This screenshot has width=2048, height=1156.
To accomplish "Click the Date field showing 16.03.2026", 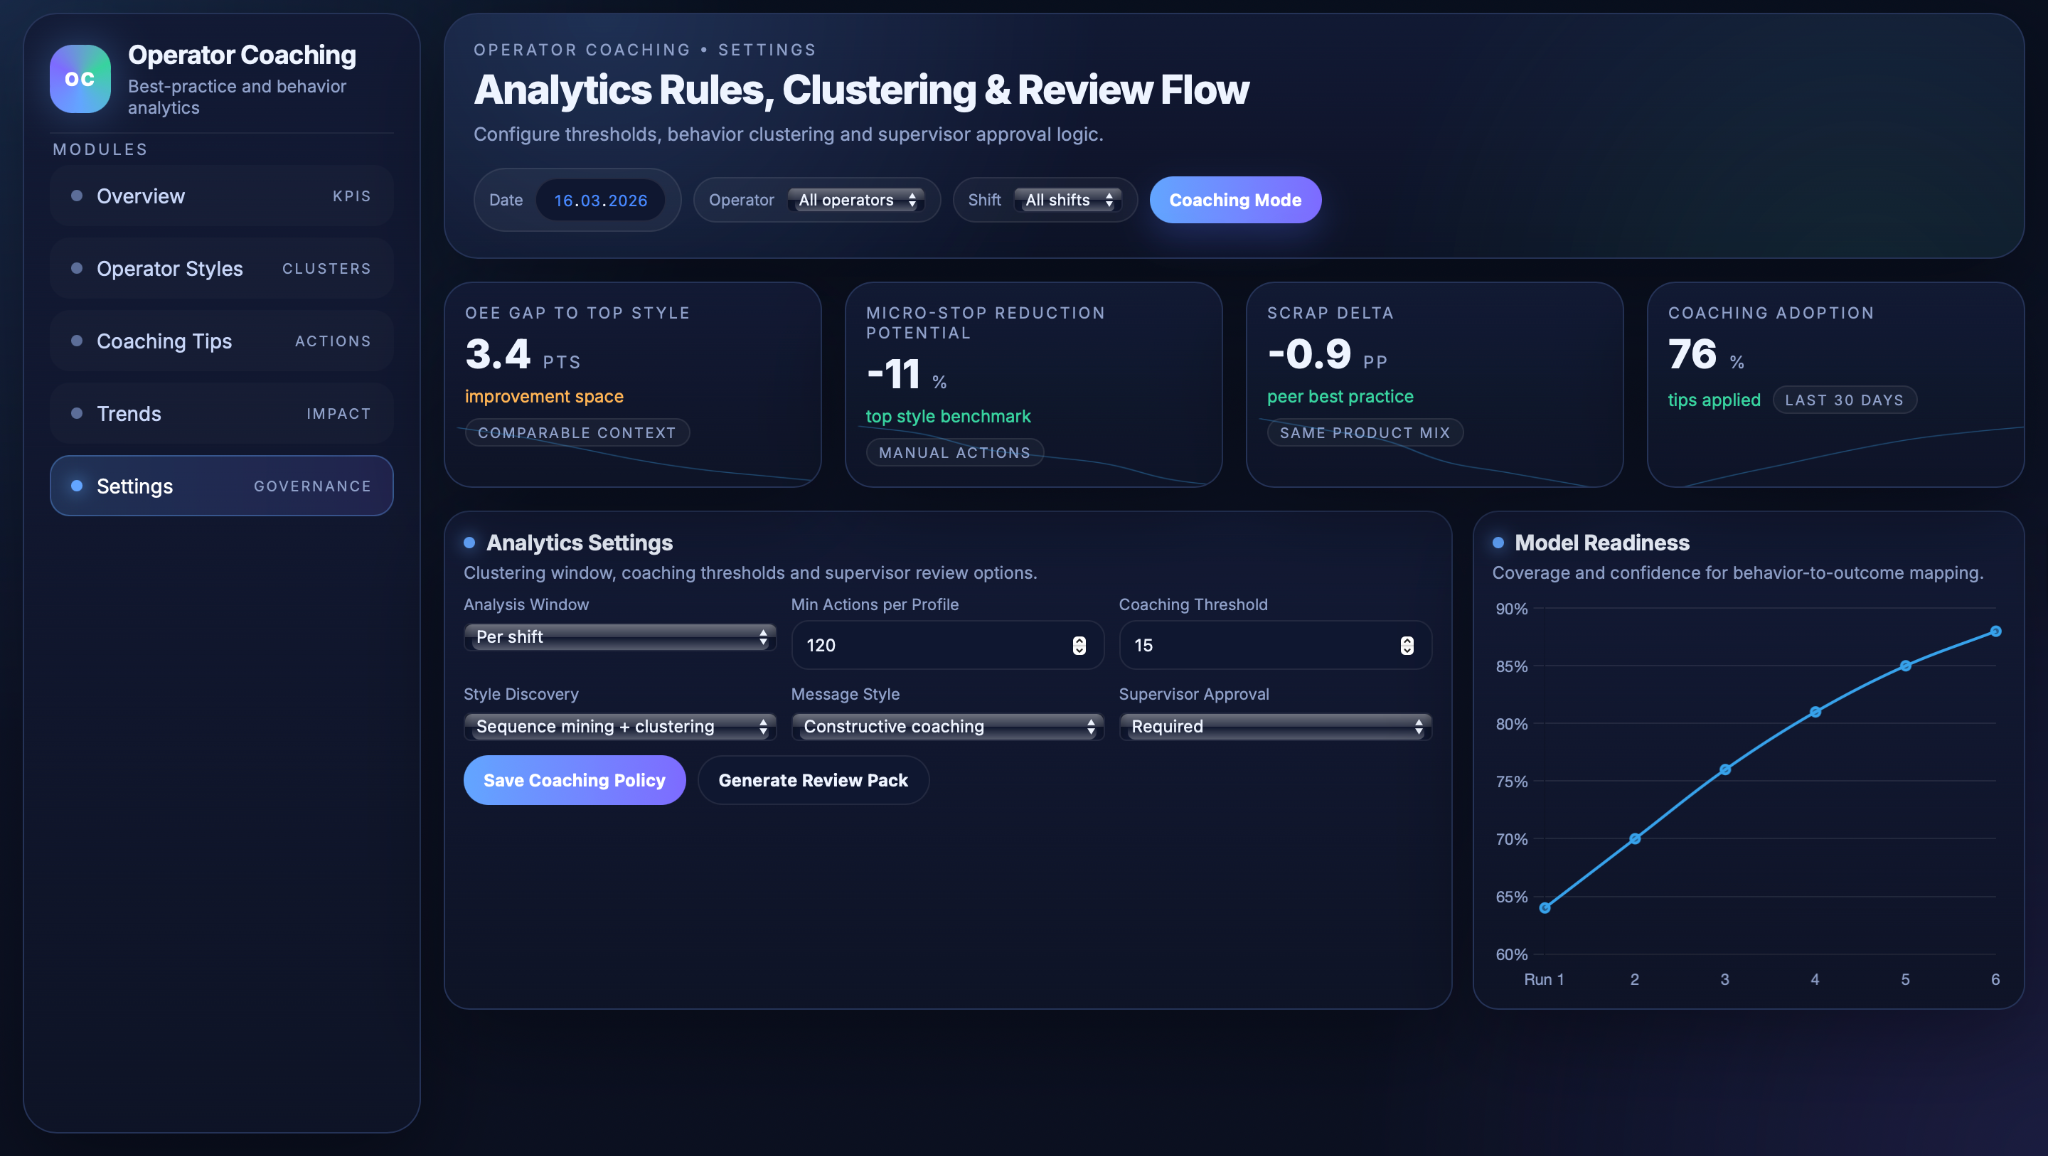I will tap(600, 200).
